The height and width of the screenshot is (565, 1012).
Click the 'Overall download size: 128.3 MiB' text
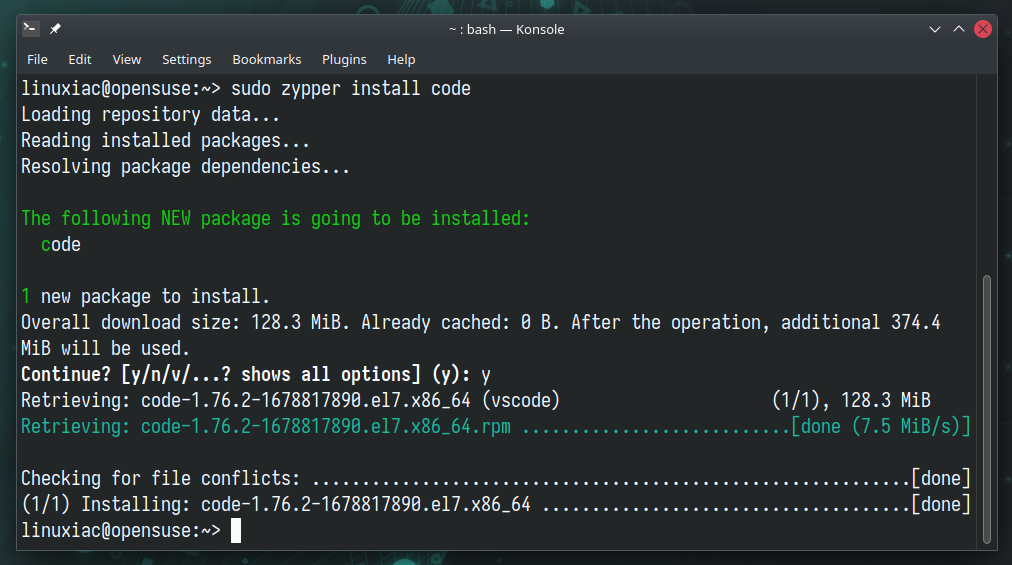pos(185,322)
